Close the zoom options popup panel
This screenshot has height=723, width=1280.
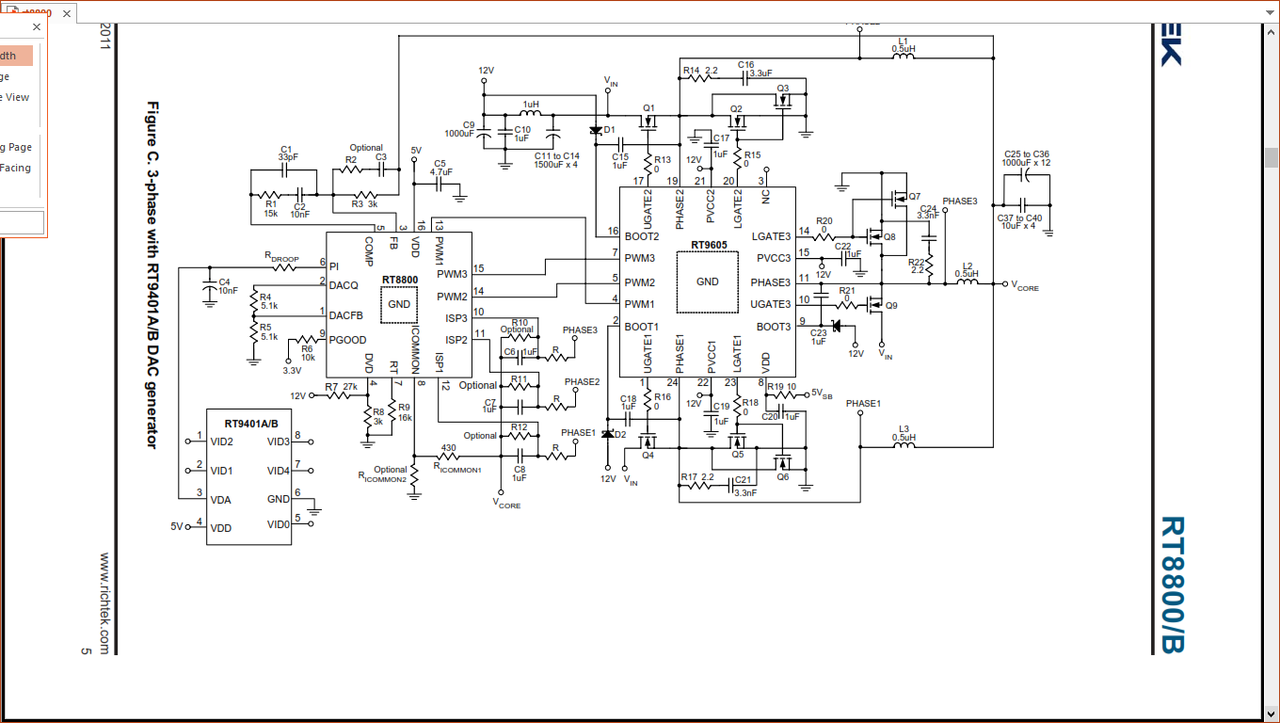(x=36, y=28)
